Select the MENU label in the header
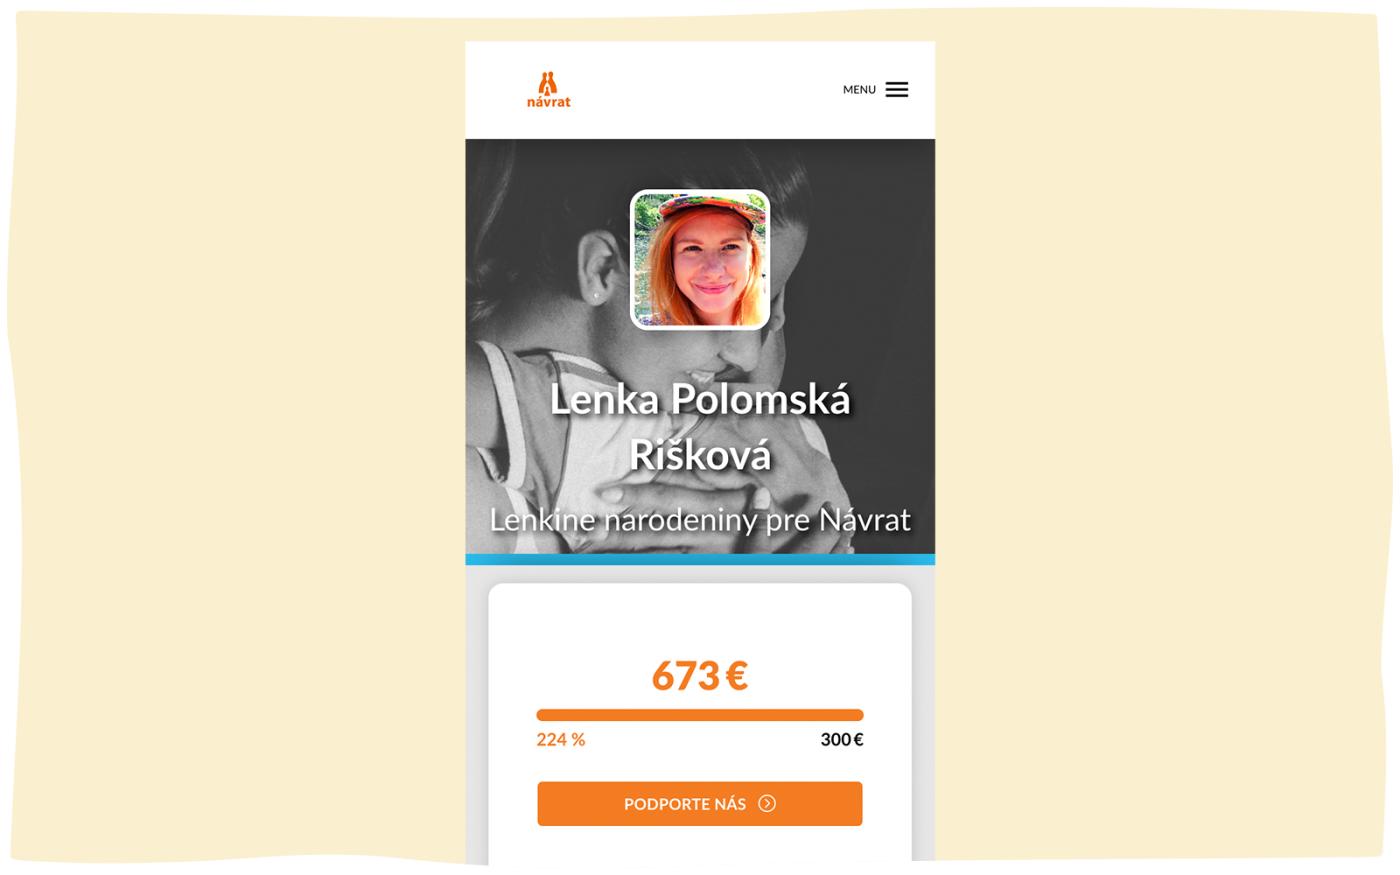The image size is (1400, 875). tap(859, 90)
